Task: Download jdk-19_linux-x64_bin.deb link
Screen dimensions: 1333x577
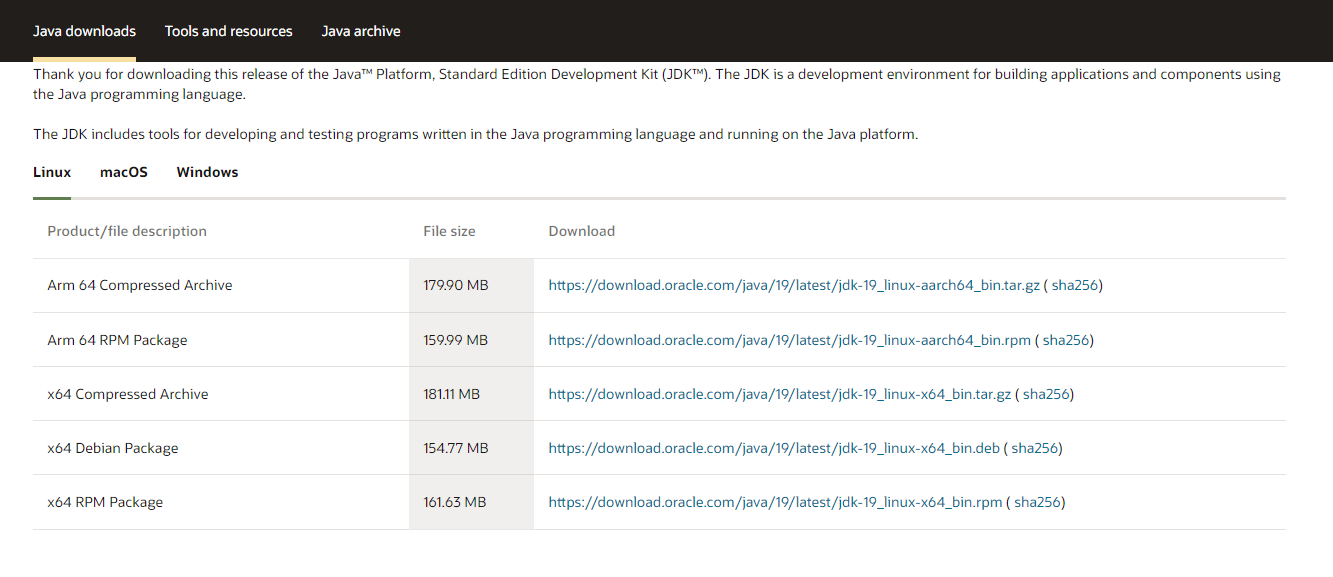Action: (x=774, y=448)
